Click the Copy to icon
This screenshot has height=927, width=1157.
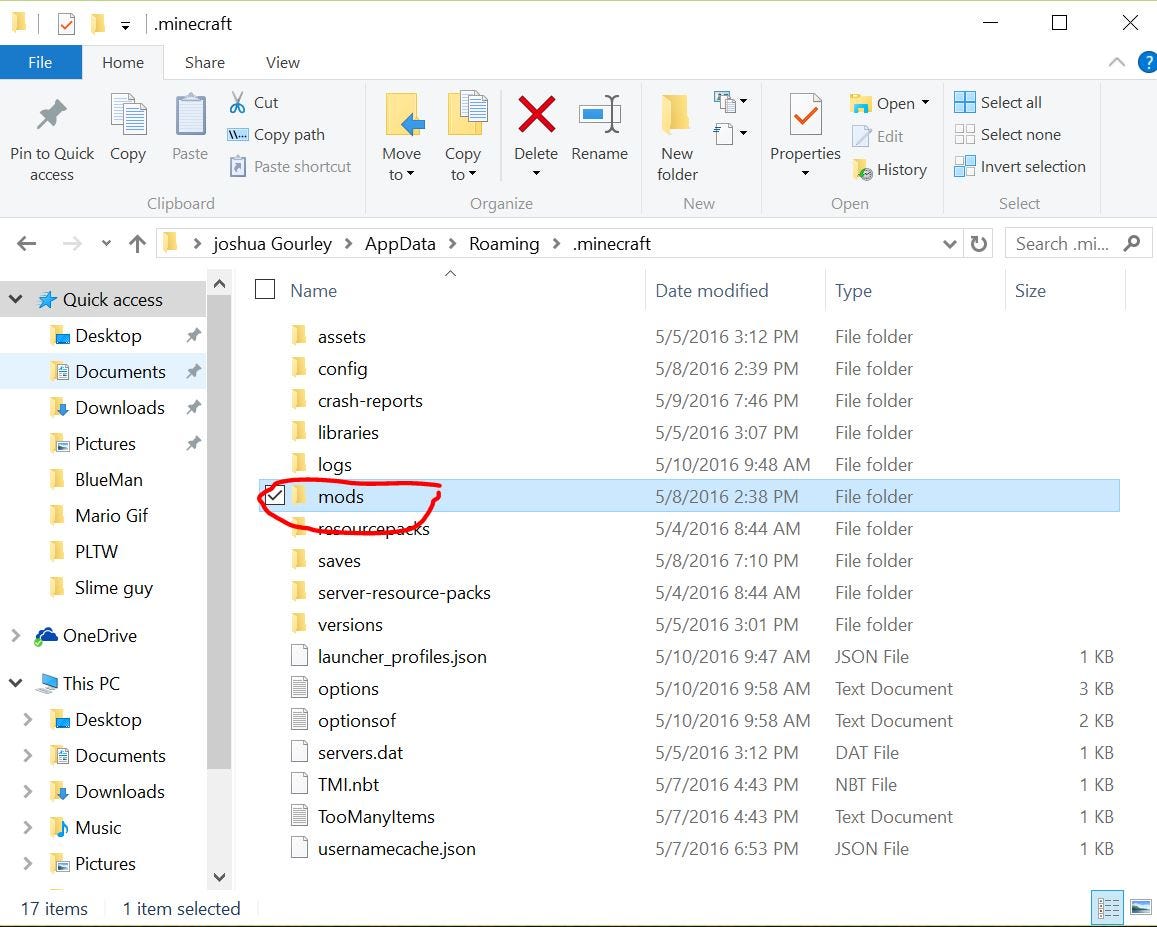coord(466,113)
